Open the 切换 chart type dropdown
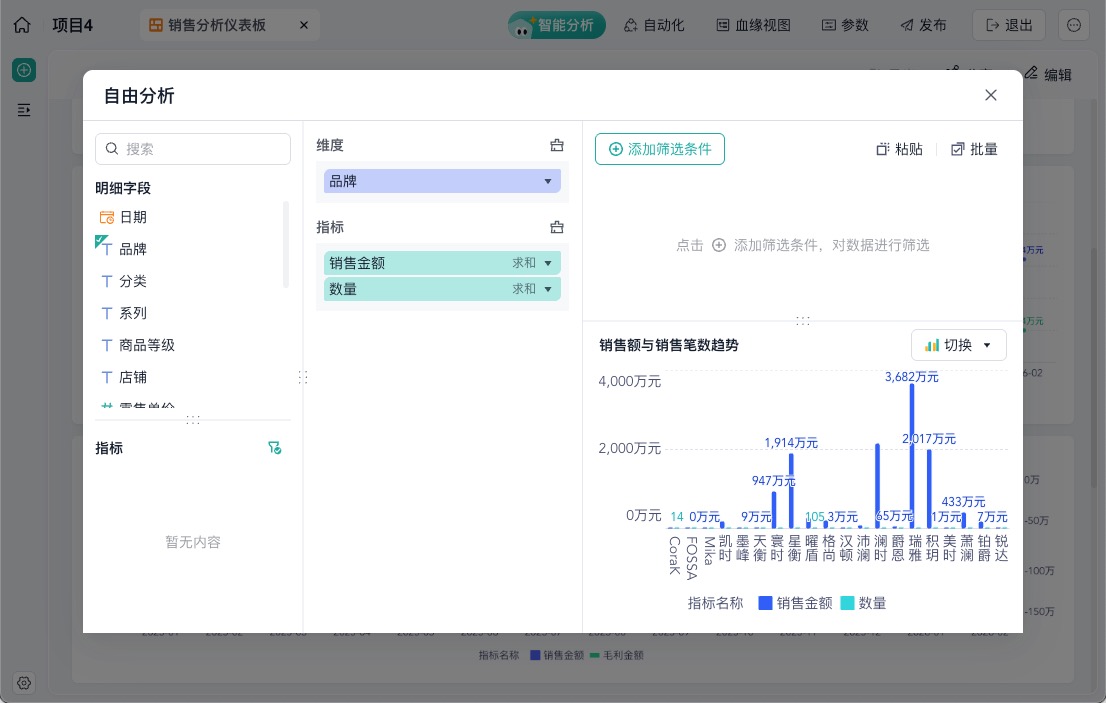The height and width of the screenshot is (703, 1106). coord(959,345)
